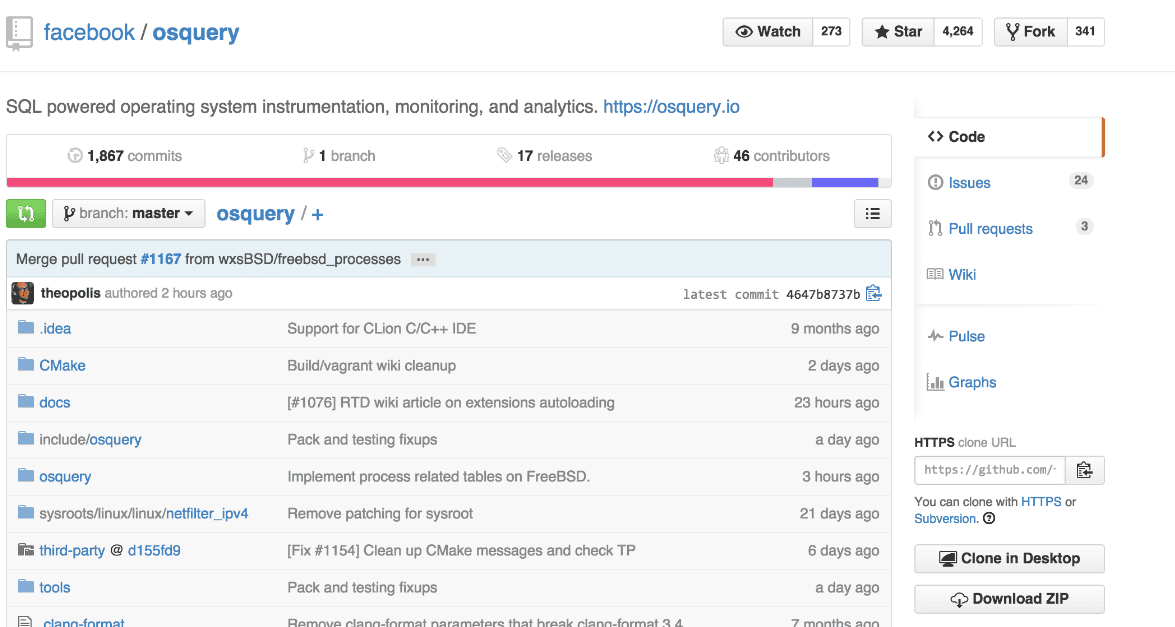The width and height of the screenshot is (1175, 627).
Task: Click the Clone in Desktop button
Action: 1009,559
